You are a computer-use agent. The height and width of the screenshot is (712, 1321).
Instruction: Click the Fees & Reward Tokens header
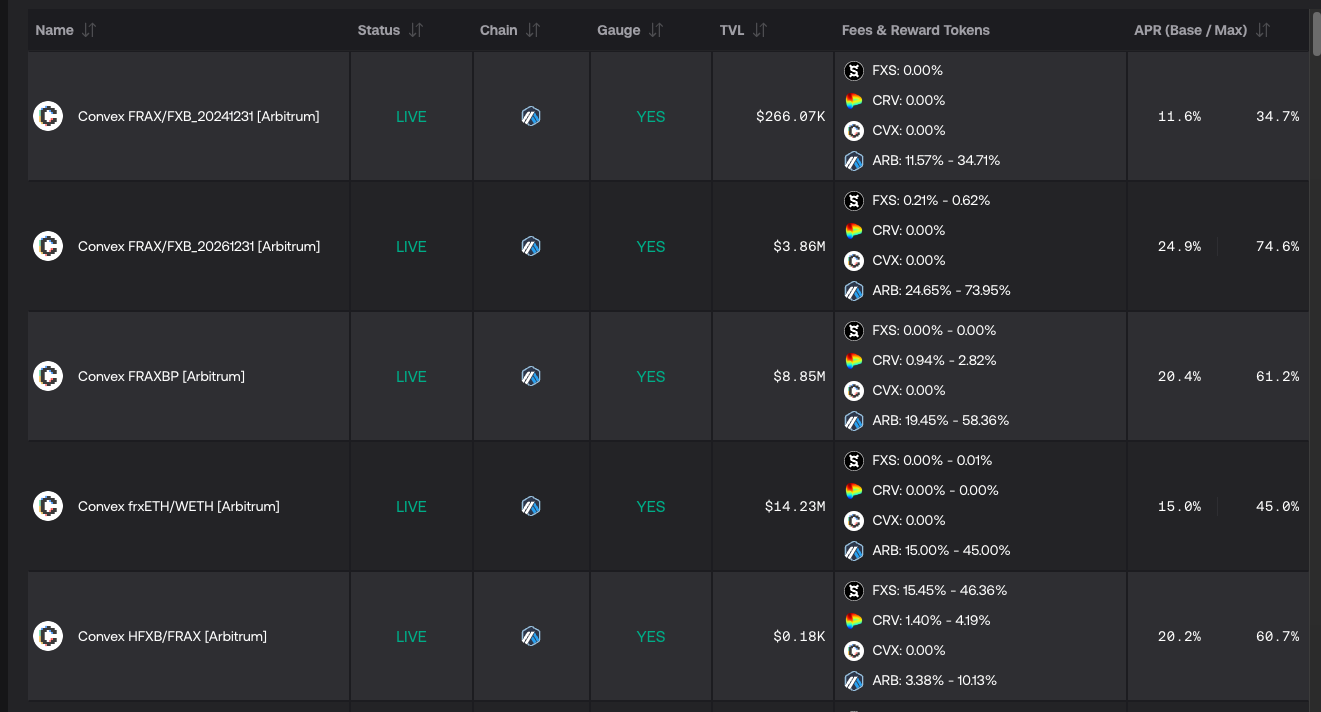915,30
